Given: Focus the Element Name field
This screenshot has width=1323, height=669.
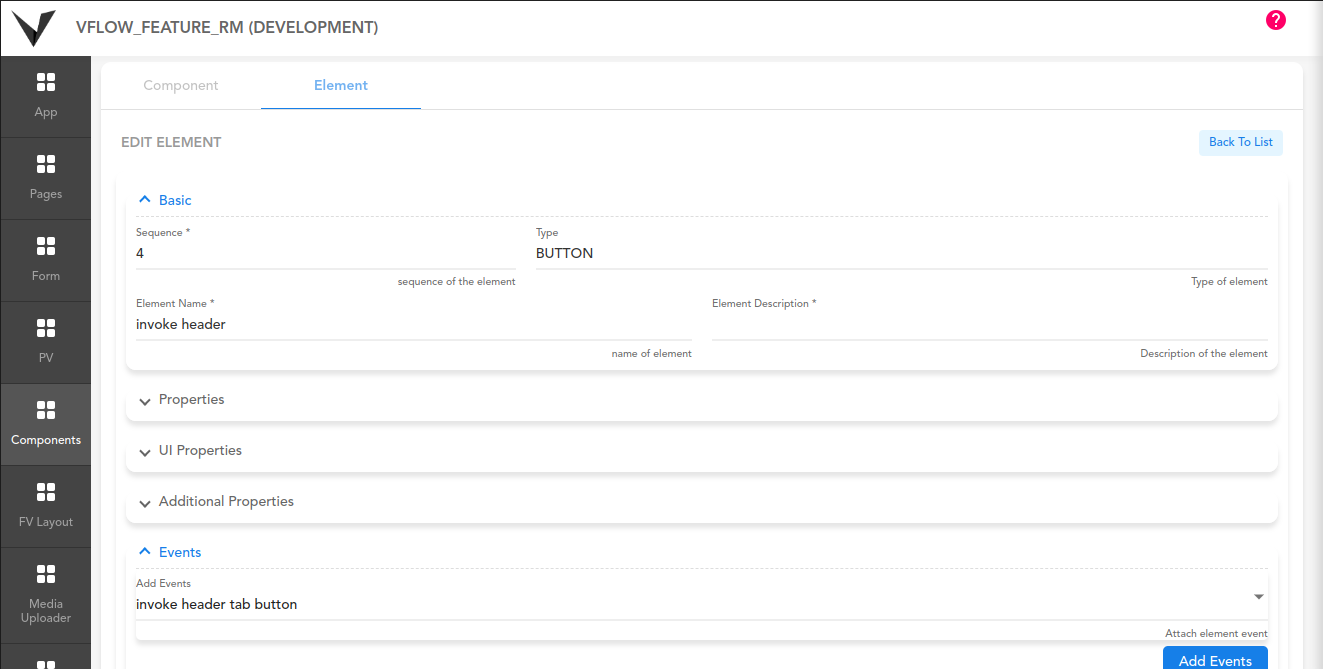Looking at the screenshot, I should 414,325.
